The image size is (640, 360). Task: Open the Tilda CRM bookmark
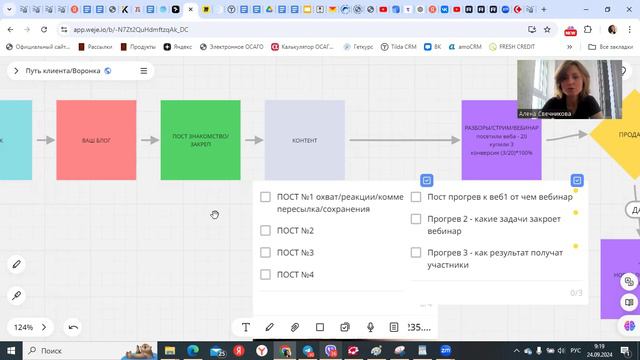coord(399,47)
